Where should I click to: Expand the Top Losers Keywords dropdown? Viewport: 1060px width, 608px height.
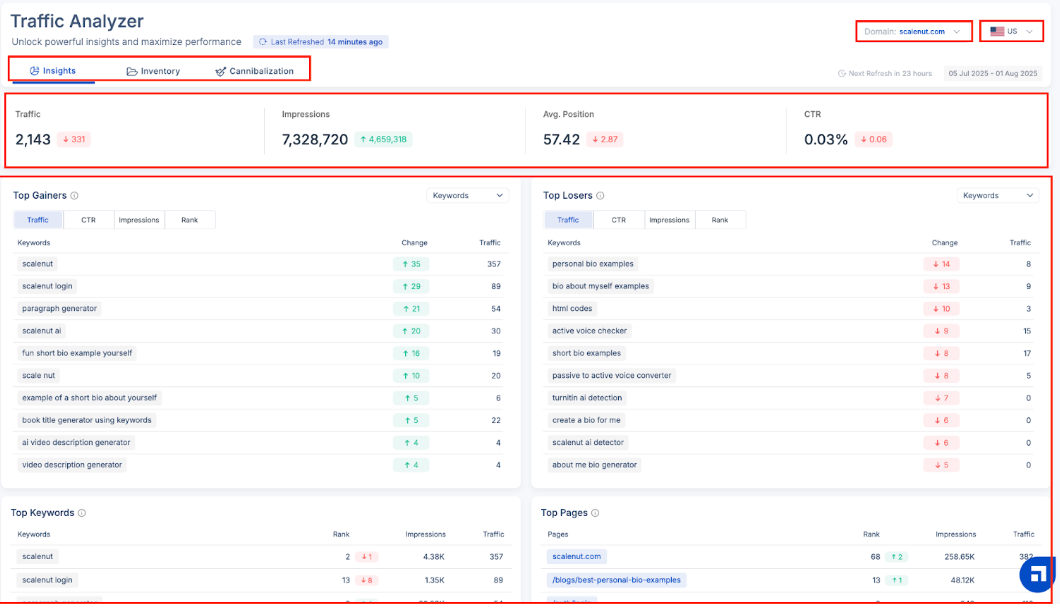point(997,196)
